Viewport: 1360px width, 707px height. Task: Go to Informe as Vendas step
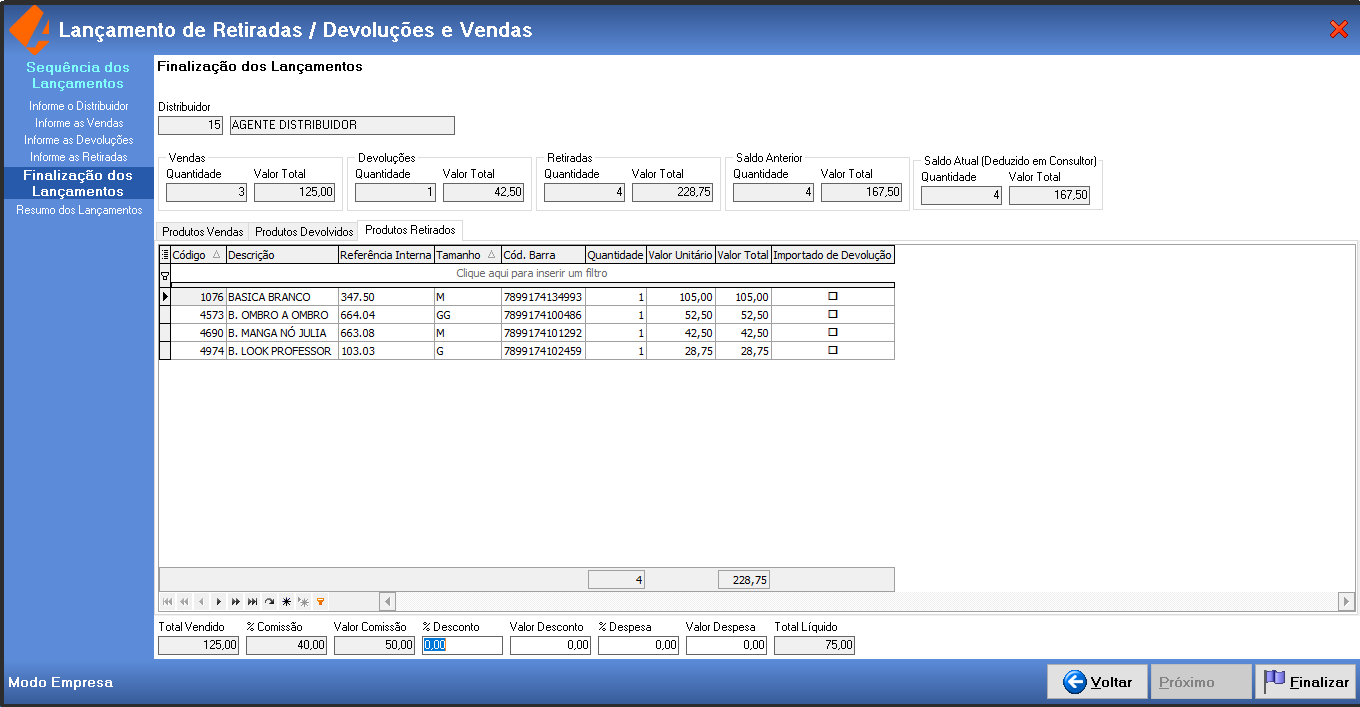pos(79,123)
